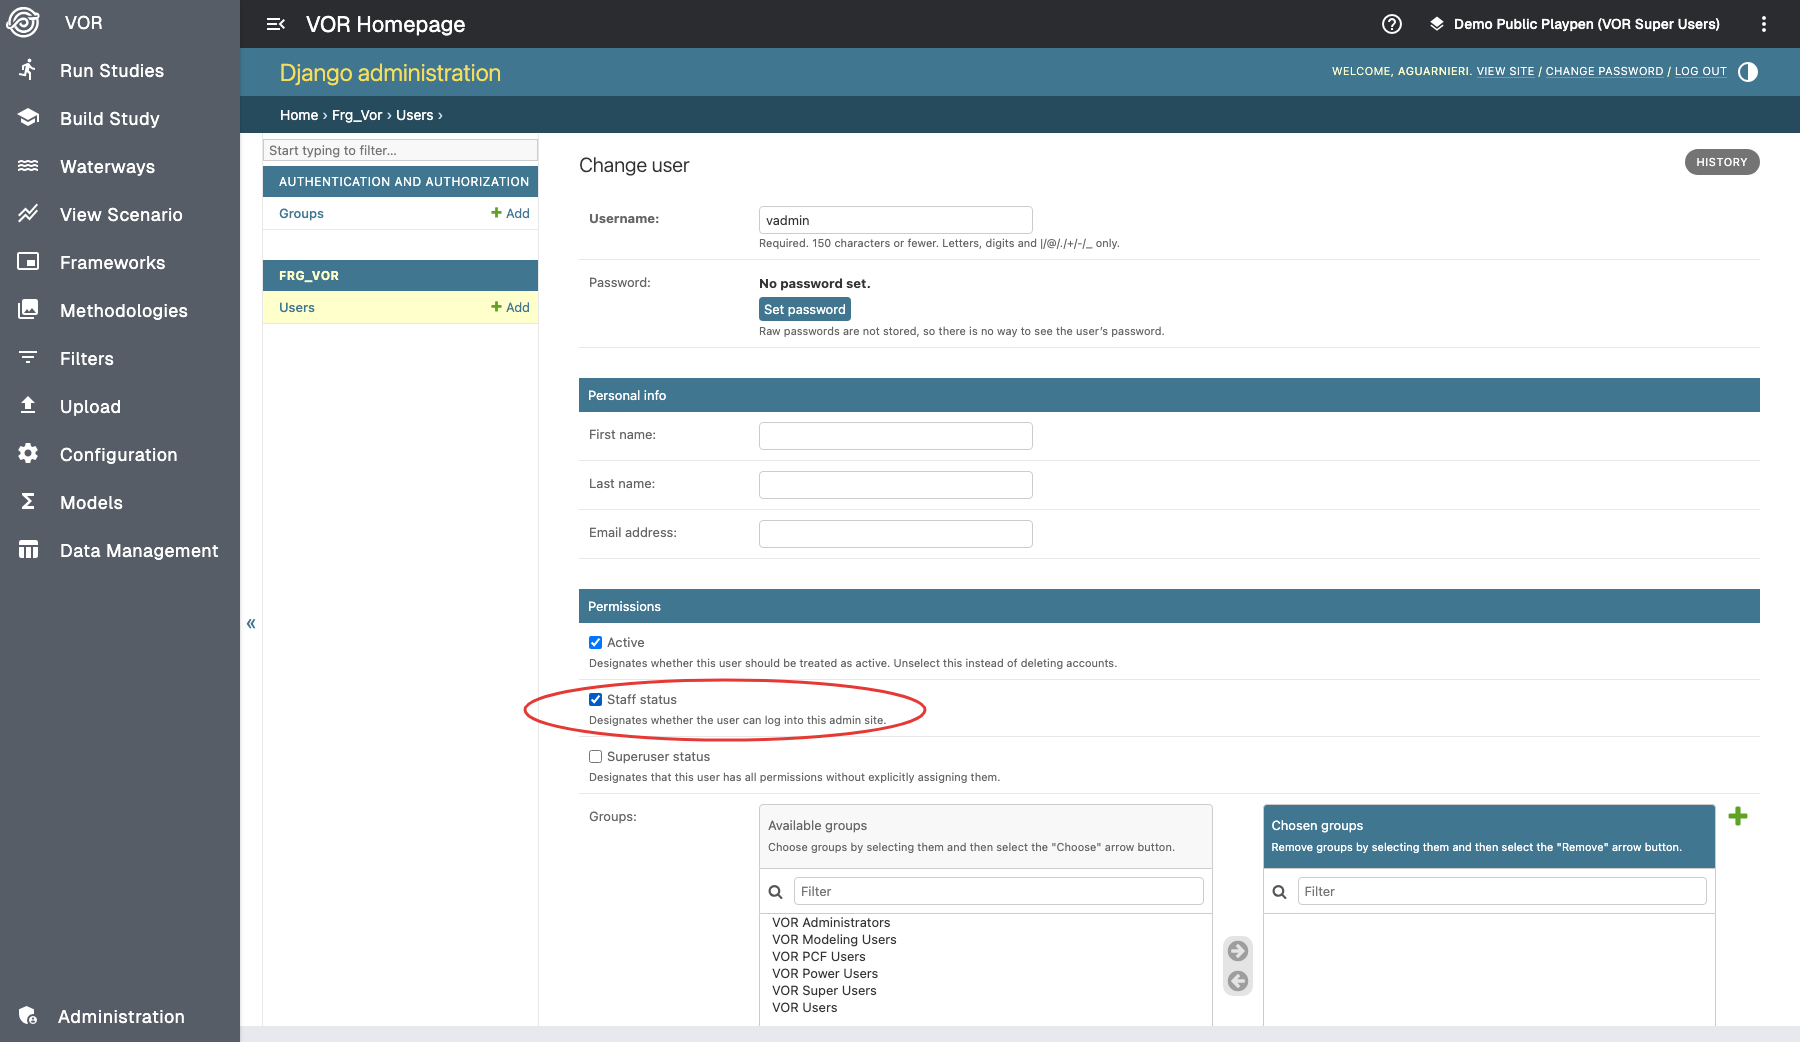This screenshot has width=1800, height=1042.
Task: Open Run Studies in the sidebar
Action: pyautogui.click(x=111, y=71)
